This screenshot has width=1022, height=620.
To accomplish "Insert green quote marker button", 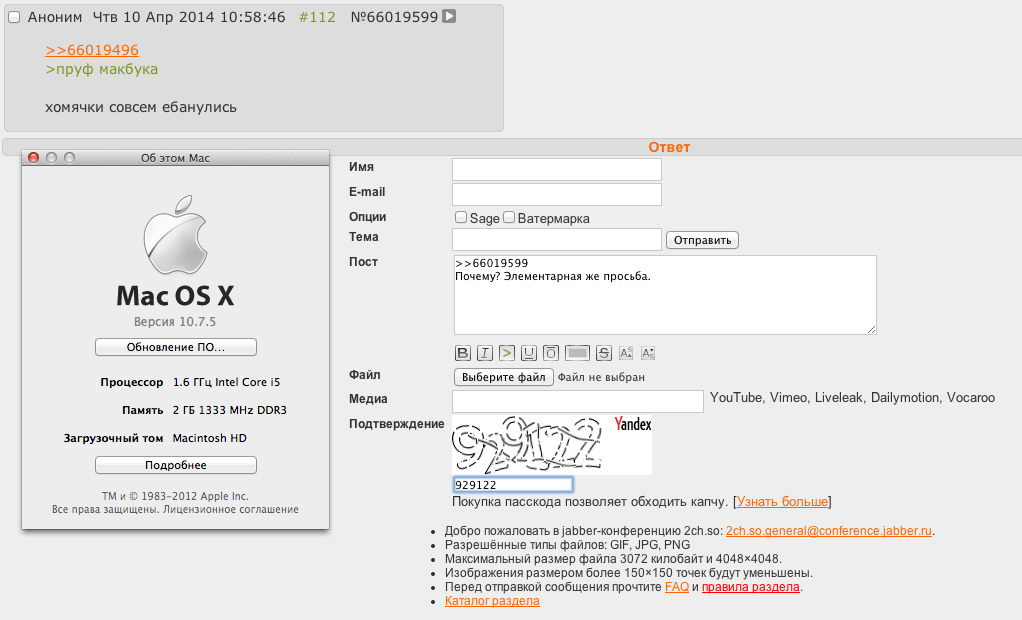I will (507, 353).
